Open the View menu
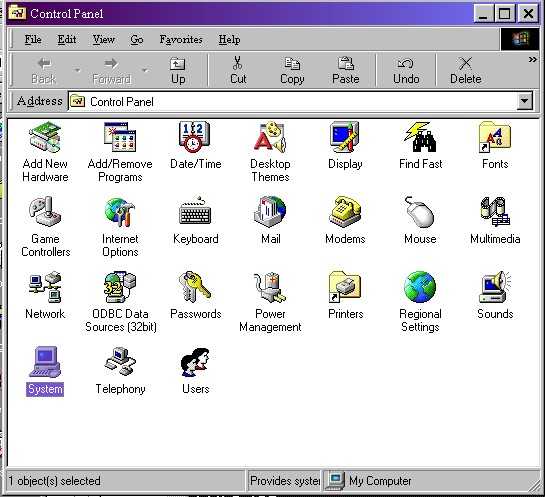Image resolution: width=545 pixels, height=497 pixels. [x=104, y=40]
